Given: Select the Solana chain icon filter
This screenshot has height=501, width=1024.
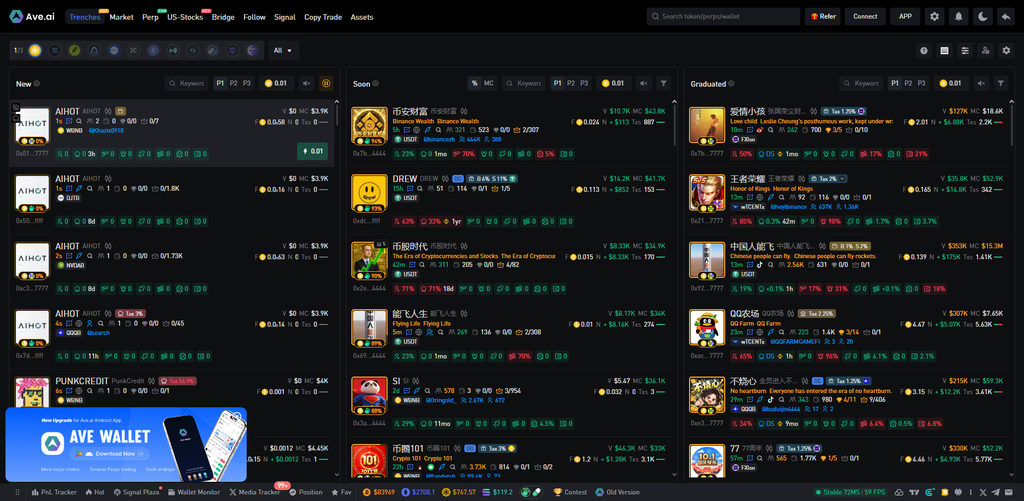Looking at the screenshot, I should [x=55, y=50].
